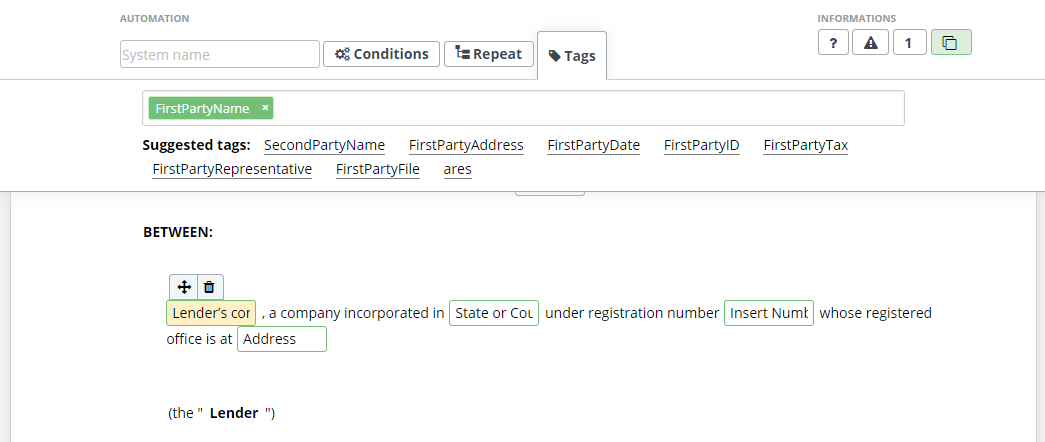
Task: Add suggested tag FirstPartyFile
Action: (378, 169)
